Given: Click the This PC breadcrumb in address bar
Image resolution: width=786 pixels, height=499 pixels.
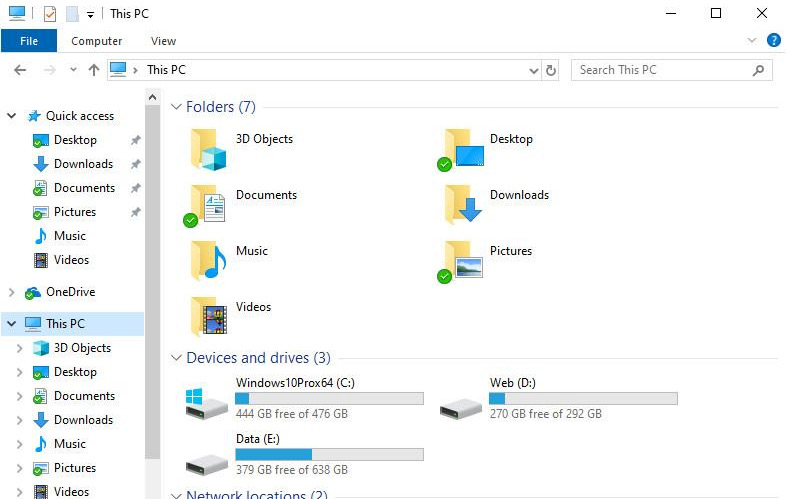Looking at the screenshot, I should coord(166,70).
